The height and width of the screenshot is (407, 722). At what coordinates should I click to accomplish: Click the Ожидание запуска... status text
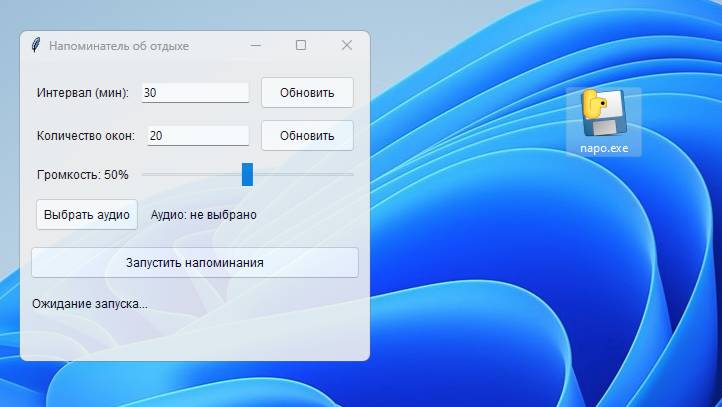coord(90,304)
